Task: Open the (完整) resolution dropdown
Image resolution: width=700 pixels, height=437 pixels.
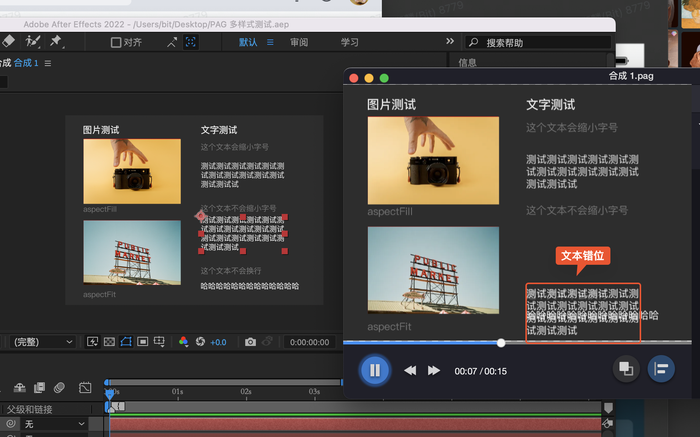Action: pyautogui.click(x=40, y=342)
